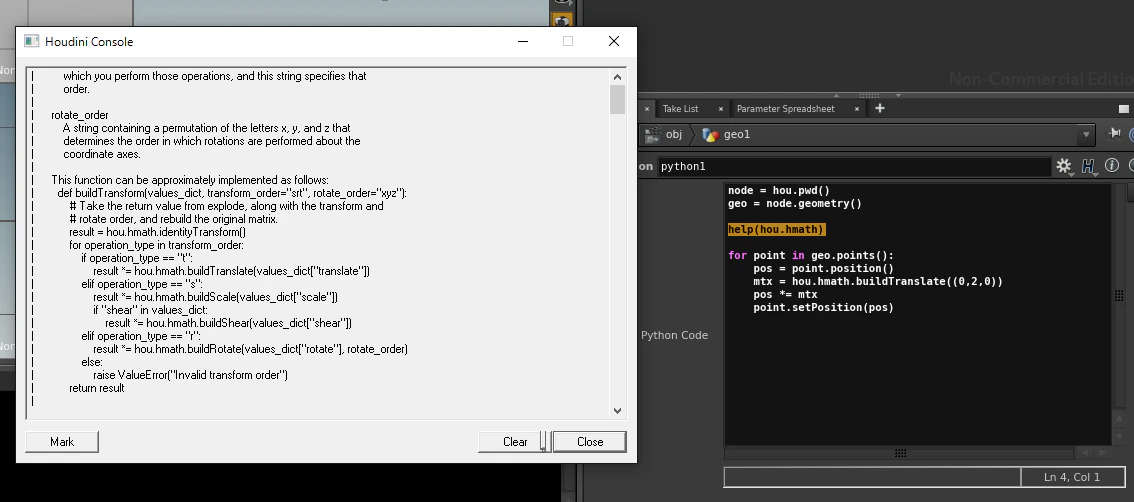
Task: Click the maximize pane icon at tab bar right
Action: pyautogui.click(x=1123, y=109)
